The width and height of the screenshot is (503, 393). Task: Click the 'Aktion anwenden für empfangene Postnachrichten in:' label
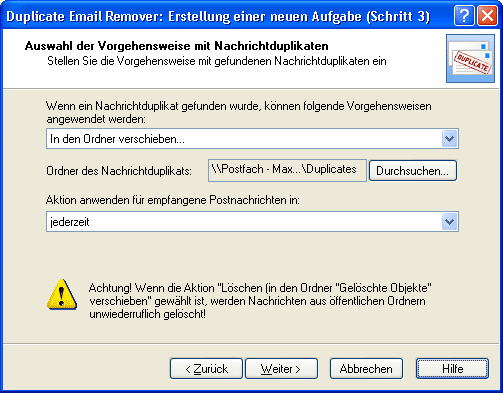point(173,200)
